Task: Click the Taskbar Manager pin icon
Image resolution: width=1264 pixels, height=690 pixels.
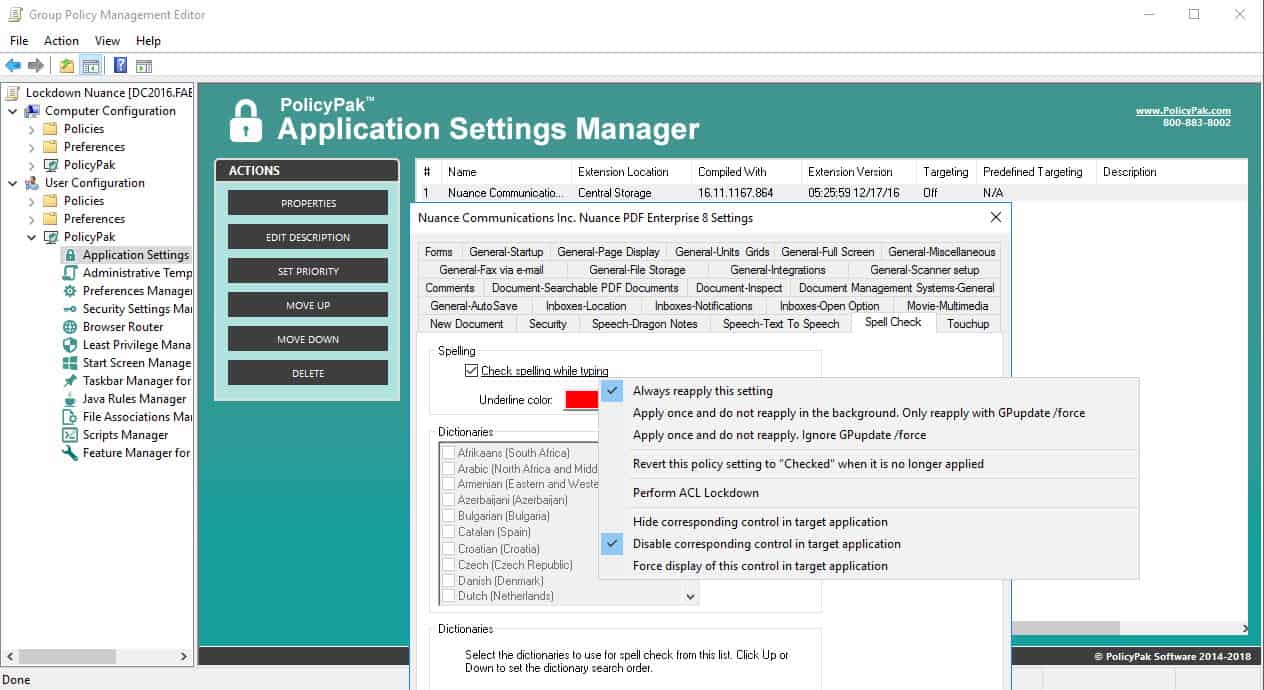Action: coord(70,381)
